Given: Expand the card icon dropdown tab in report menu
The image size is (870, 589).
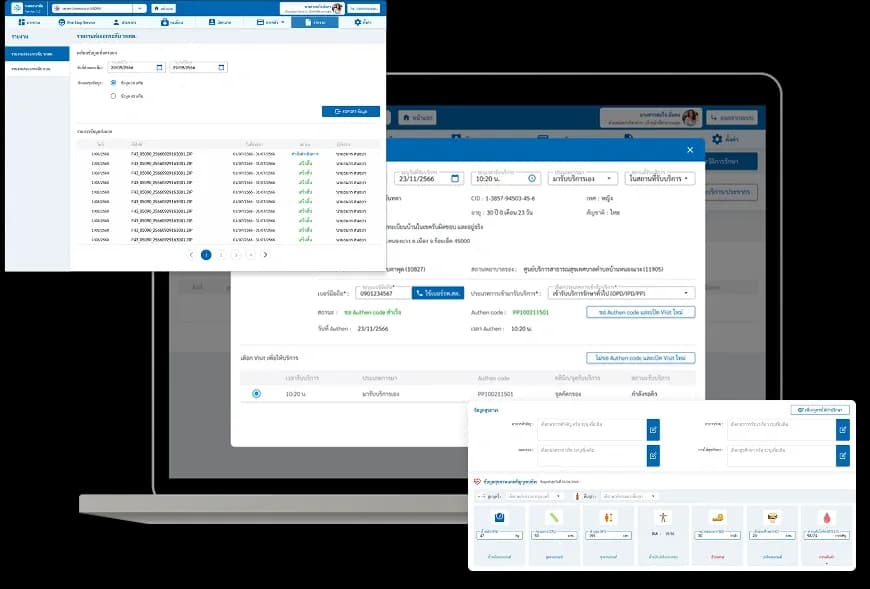Looking at the screenshot, I should click(x=271, y=22).
